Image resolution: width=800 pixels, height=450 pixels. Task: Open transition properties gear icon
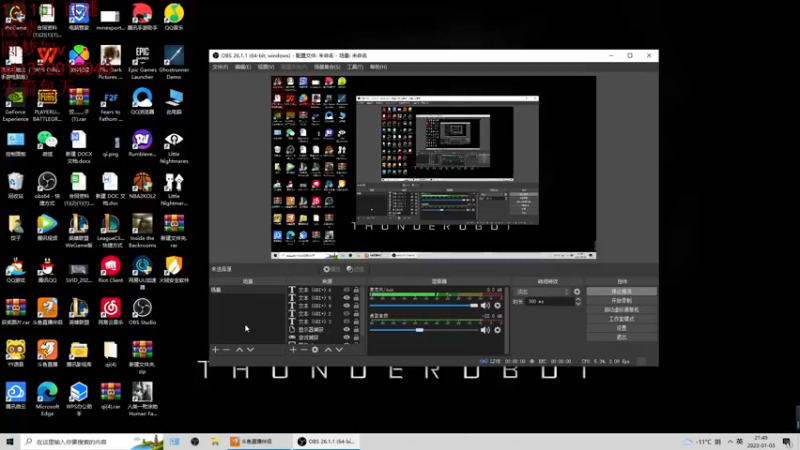(x=577, y=292)
